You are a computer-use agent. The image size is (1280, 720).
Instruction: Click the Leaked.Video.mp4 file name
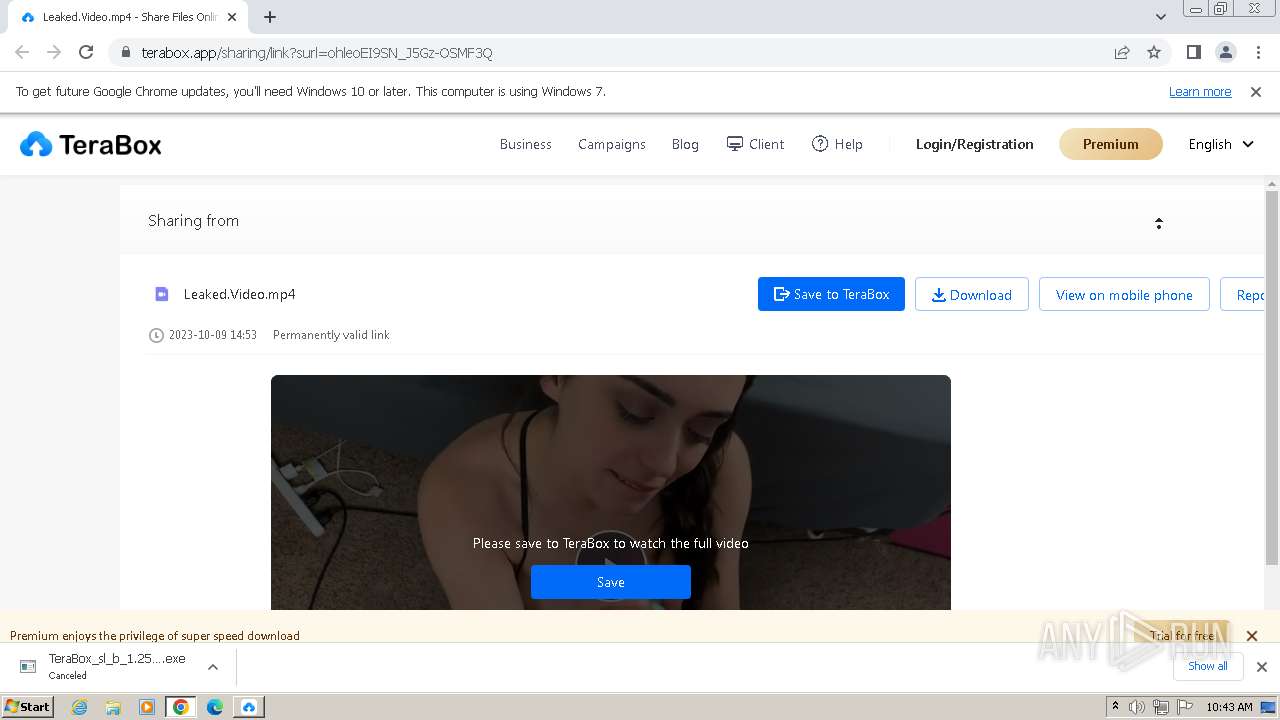click(x=240, y=294)
